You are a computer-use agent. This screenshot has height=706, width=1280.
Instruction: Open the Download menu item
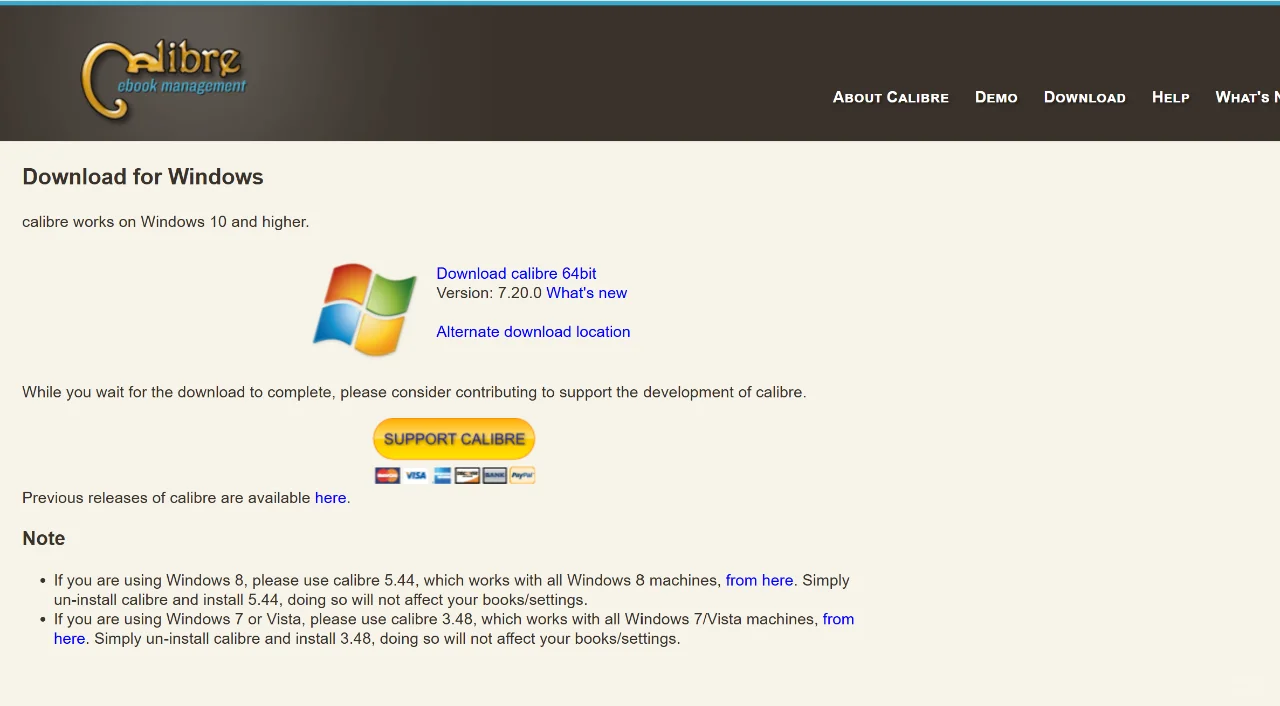coord(1085,97)
